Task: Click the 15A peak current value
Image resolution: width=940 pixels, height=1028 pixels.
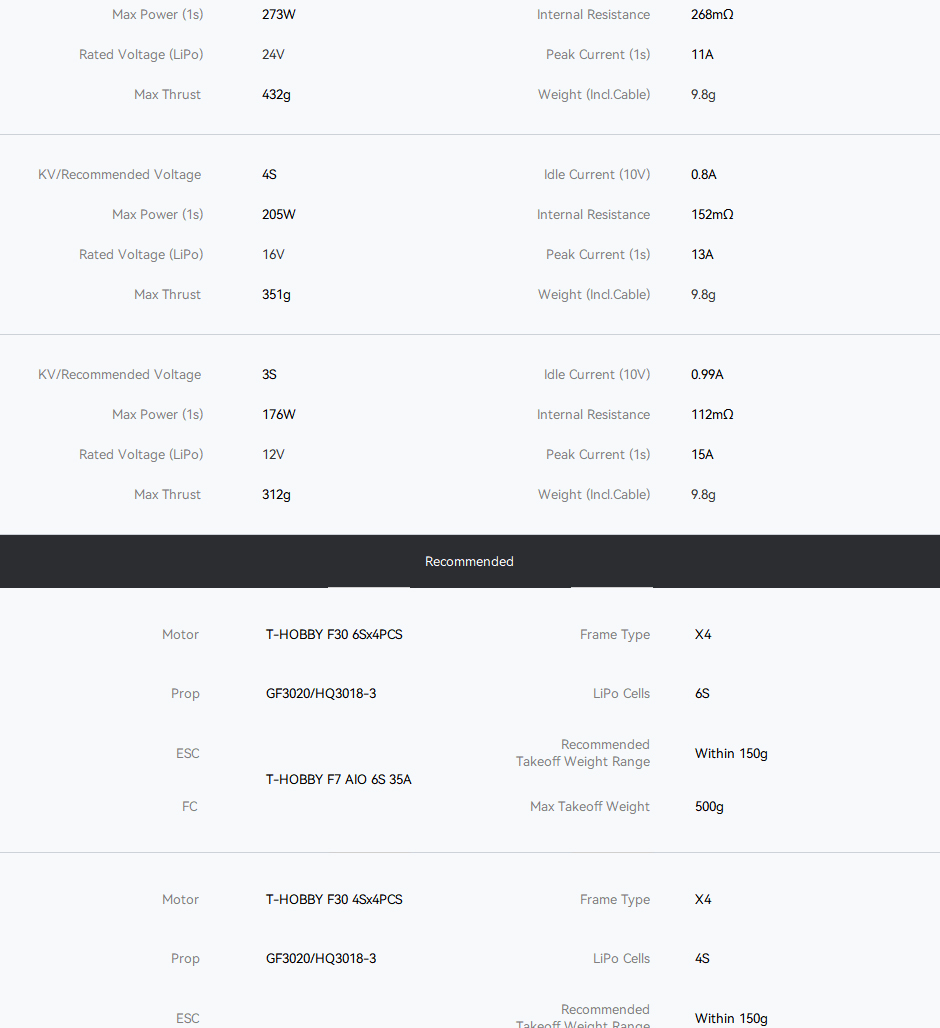Action: click(x=702, y=455)
